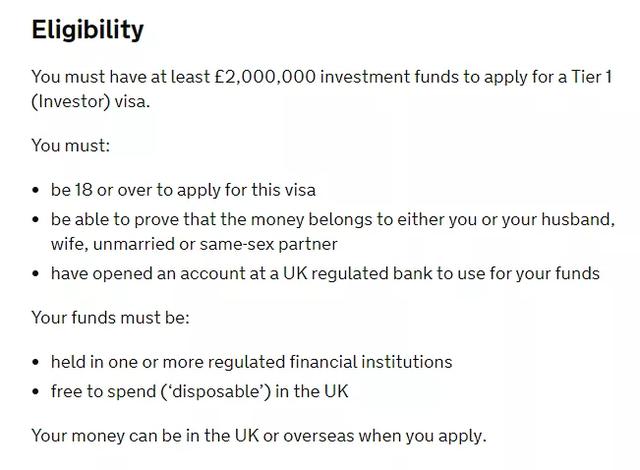Click the text 'overseas when you apply.'
Screen dimensions: 640x470
385,436
